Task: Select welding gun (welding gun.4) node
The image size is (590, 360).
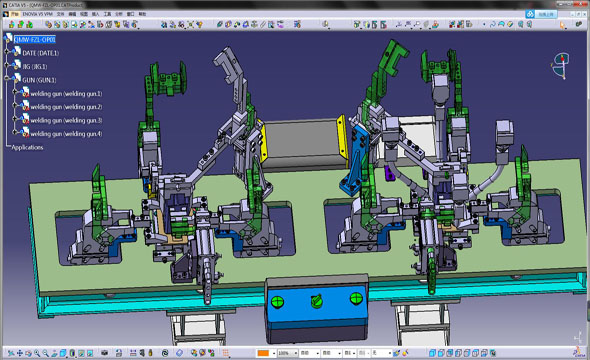Action: pyautogui.click(x=66, y=134)
